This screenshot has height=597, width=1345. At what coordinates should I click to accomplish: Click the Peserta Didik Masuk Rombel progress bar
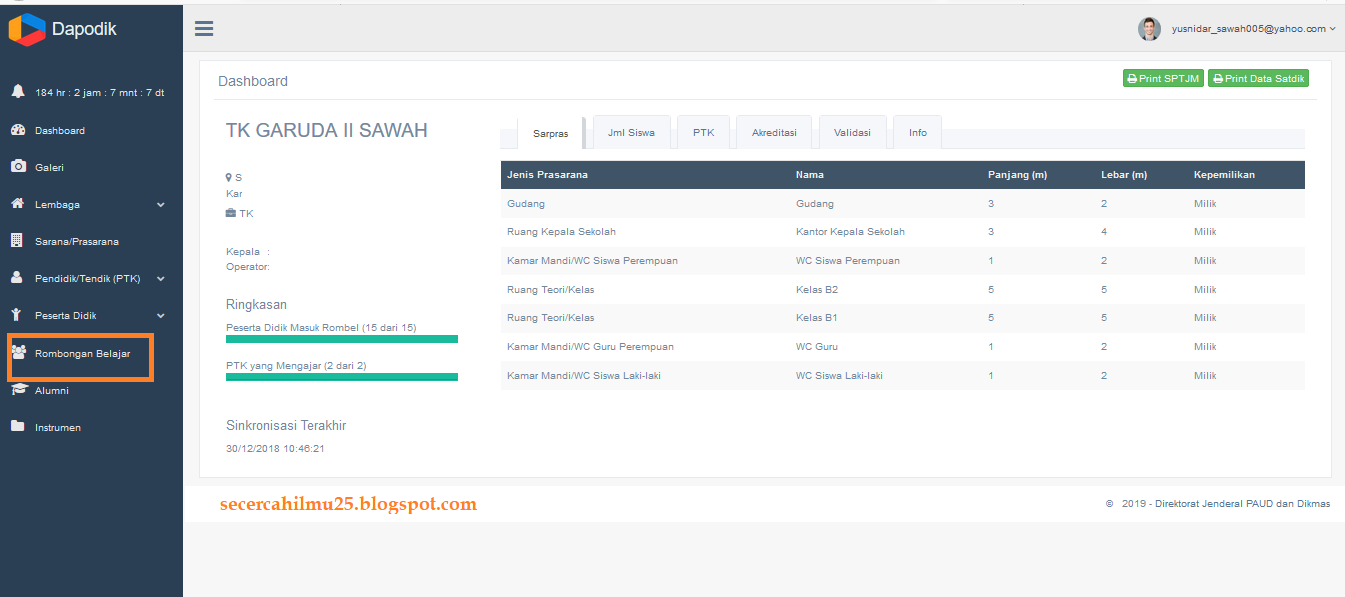pyautogui.click(x=342, y=339)
